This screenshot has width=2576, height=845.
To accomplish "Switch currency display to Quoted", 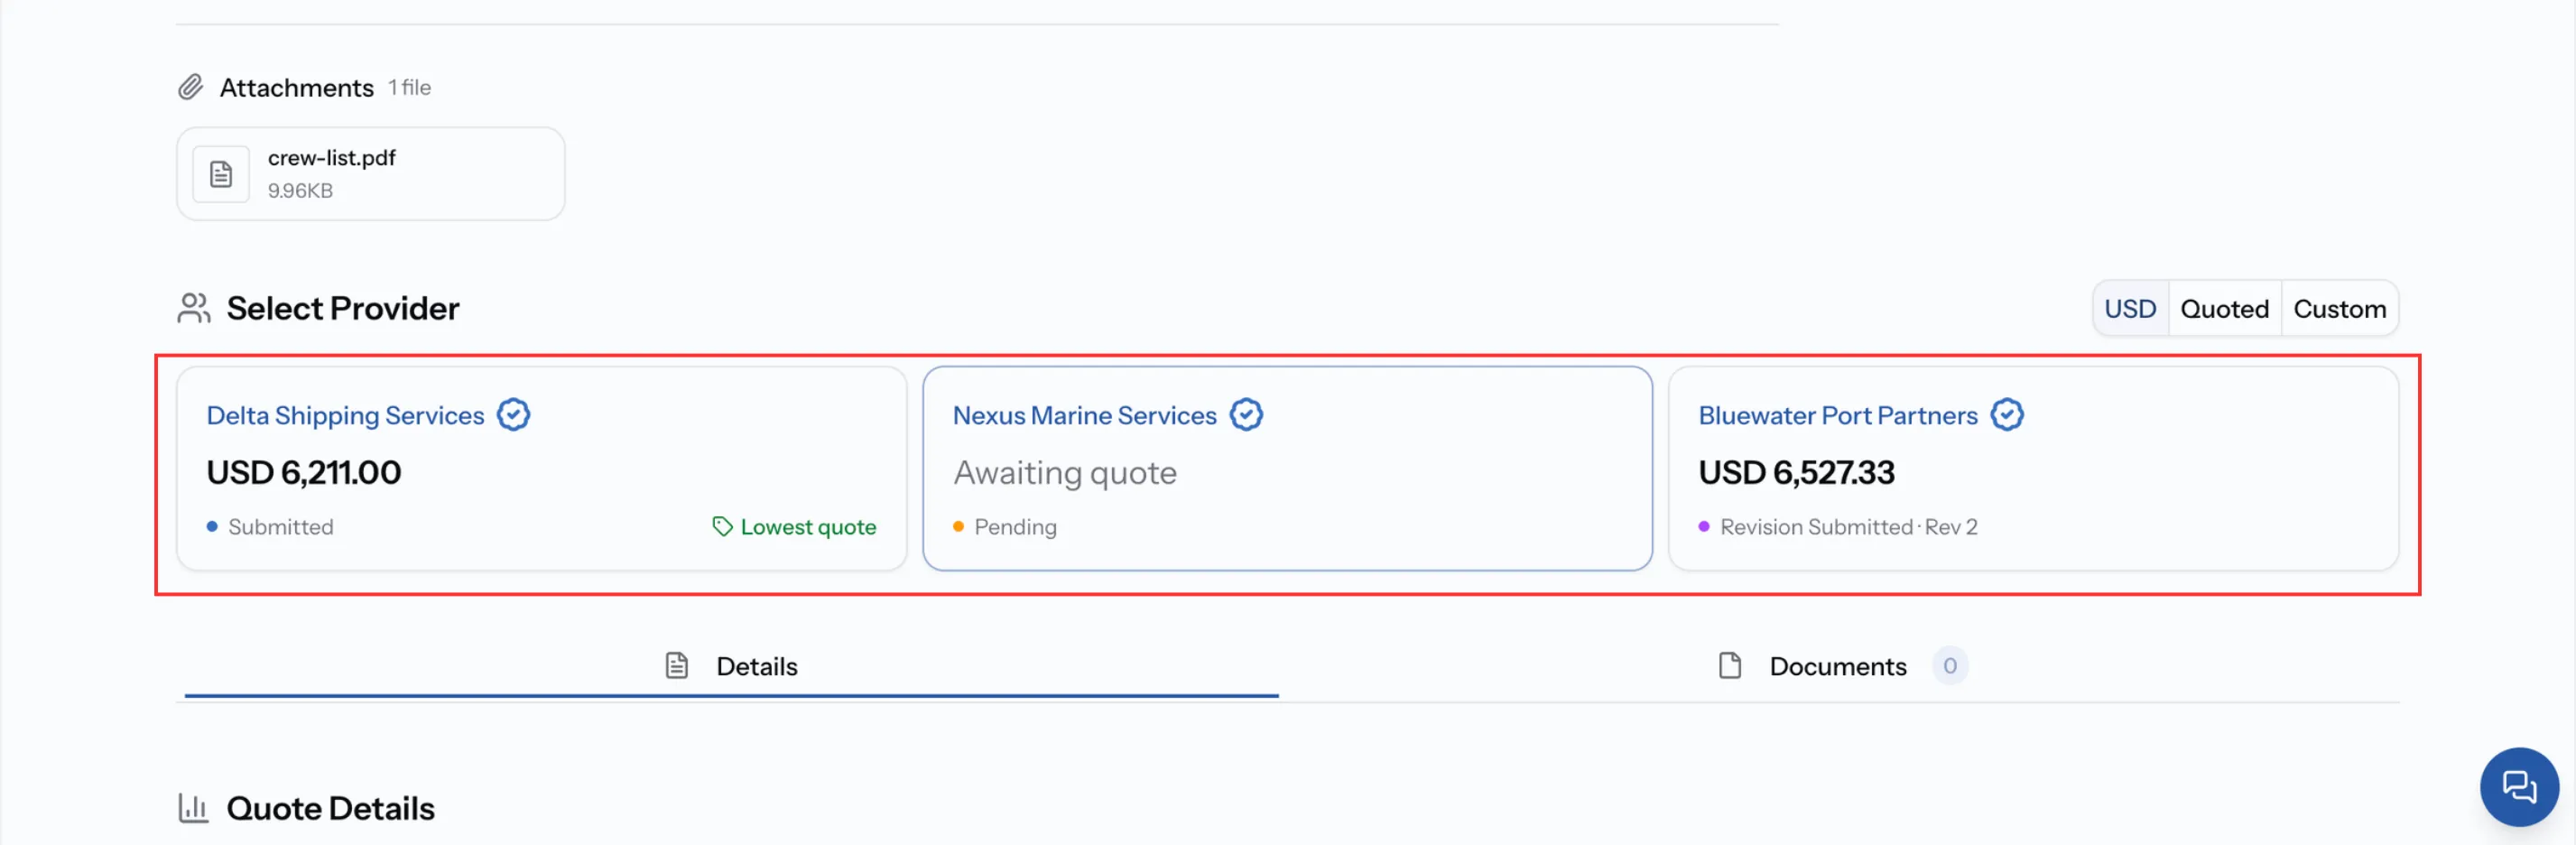I will pos(2224,308).
